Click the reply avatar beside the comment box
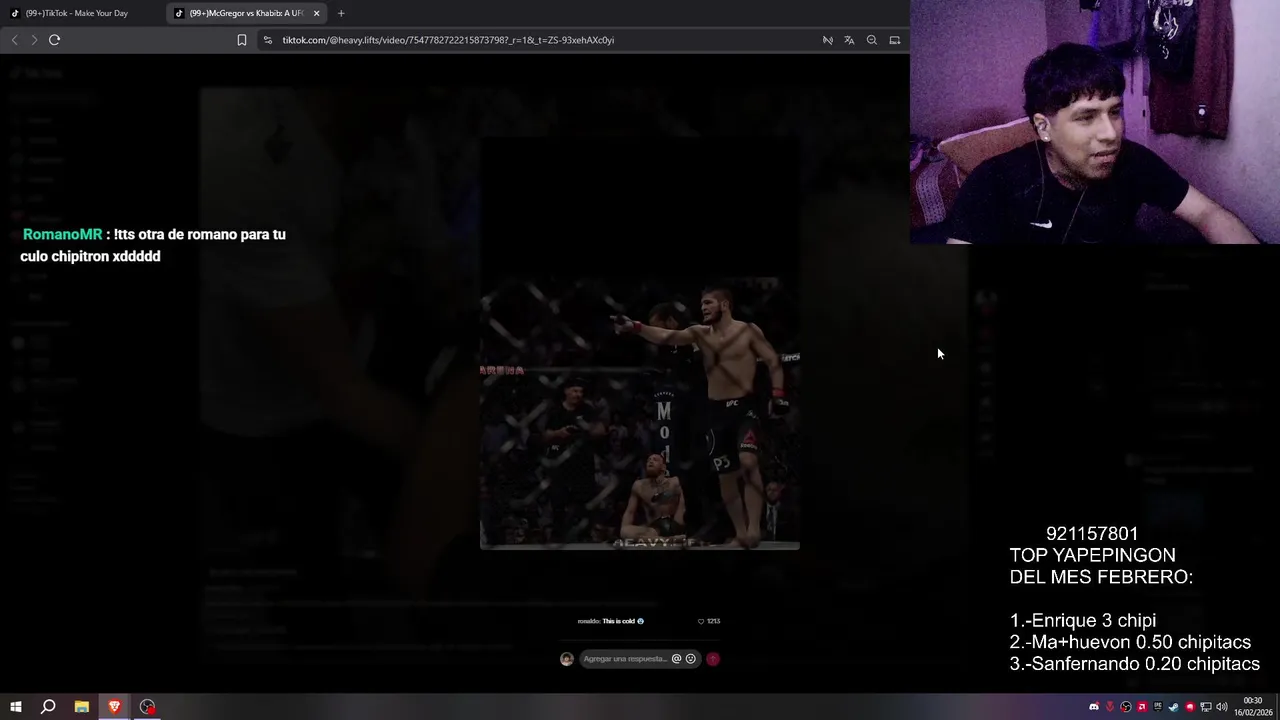Image resolution: width=1280 pixels, height=720 pixels. pyautogui.click(x=567, y=659)
